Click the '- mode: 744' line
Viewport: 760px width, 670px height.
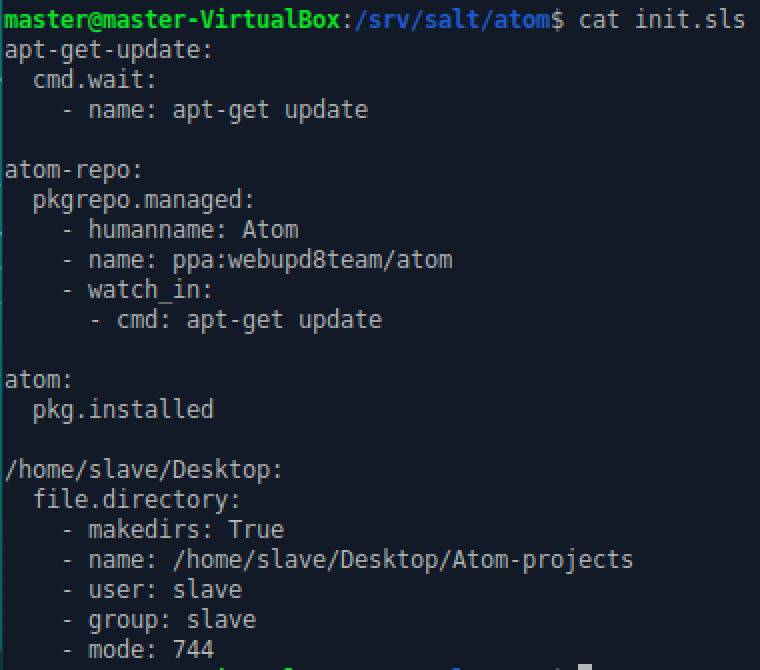pyautogui.click(x=137, y=649)
